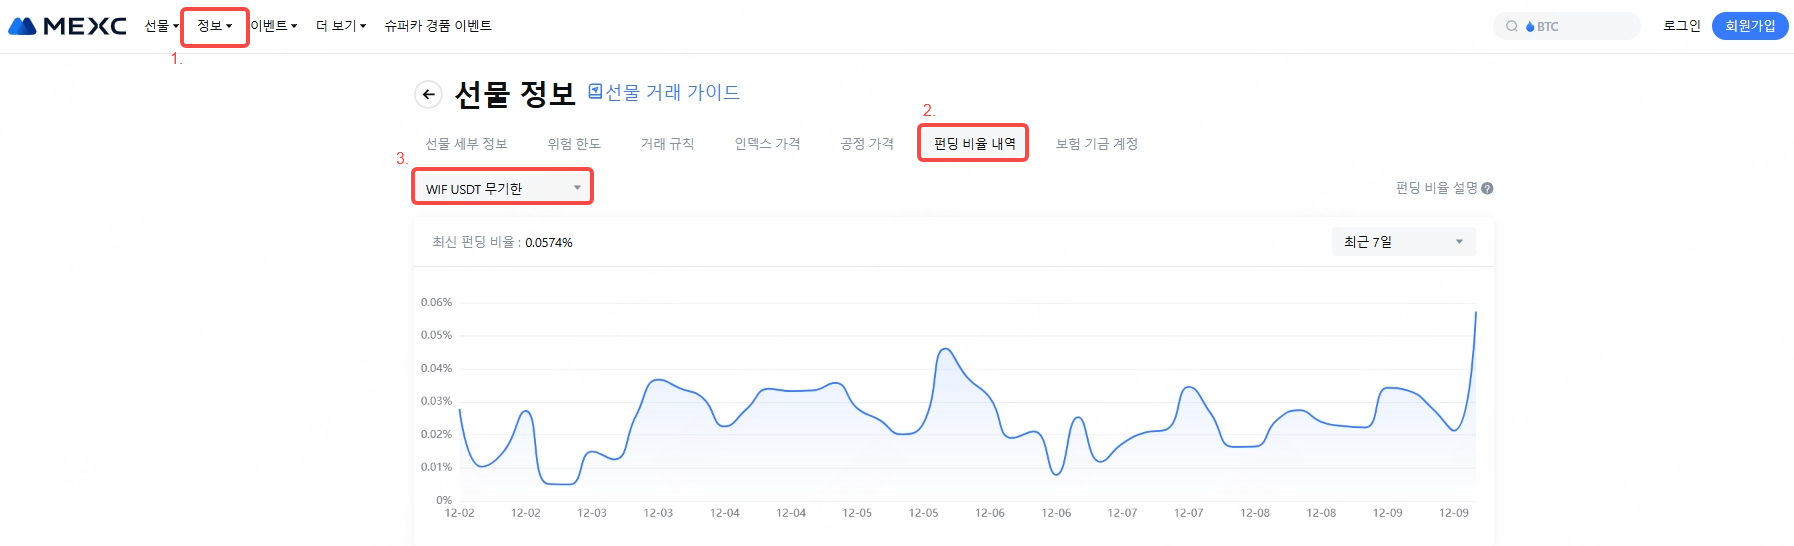Screen dimensions: 1794x546
Task: Click the back arrow beside 선물 정보
Action: tap(428, 95)
